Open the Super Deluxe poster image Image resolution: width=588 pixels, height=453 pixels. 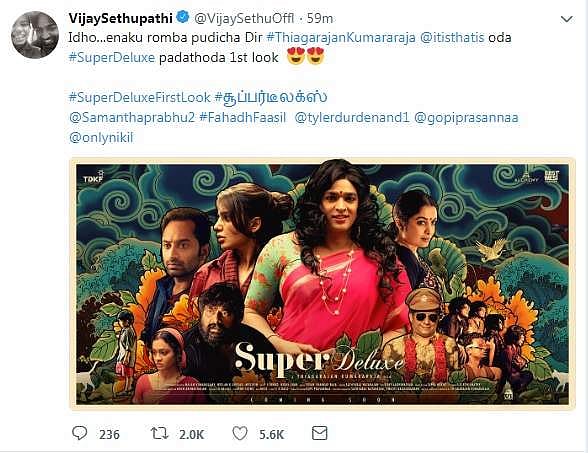[x=322, y=284]
